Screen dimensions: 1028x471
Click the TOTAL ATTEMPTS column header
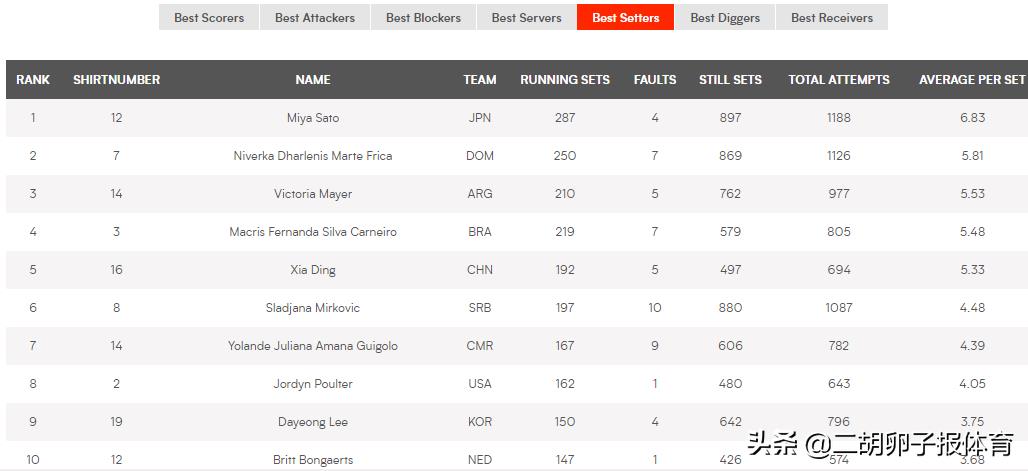point(839,79)
